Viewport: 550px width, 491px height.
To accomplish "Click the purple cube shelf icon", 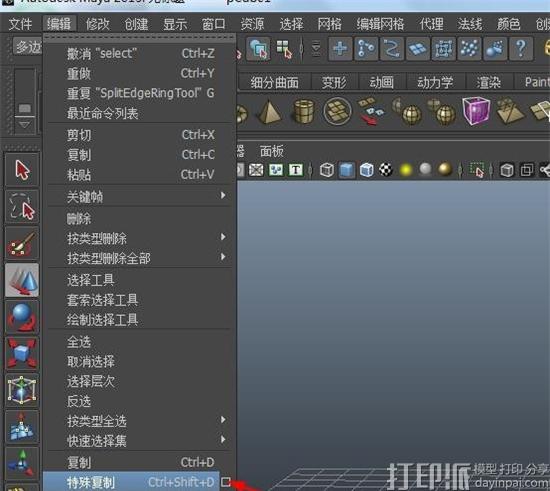I will [476, 111].
